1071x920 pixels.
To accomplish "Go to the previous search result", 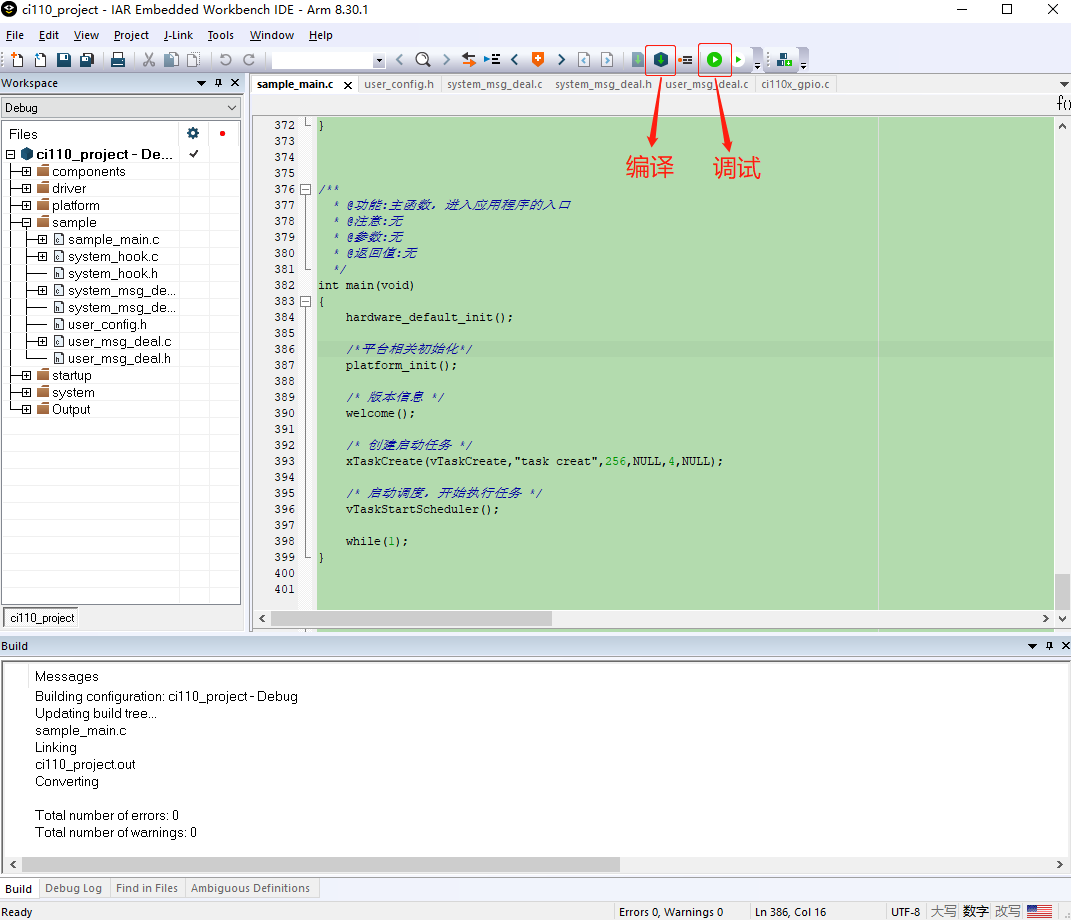I will [x=400, y=60].
